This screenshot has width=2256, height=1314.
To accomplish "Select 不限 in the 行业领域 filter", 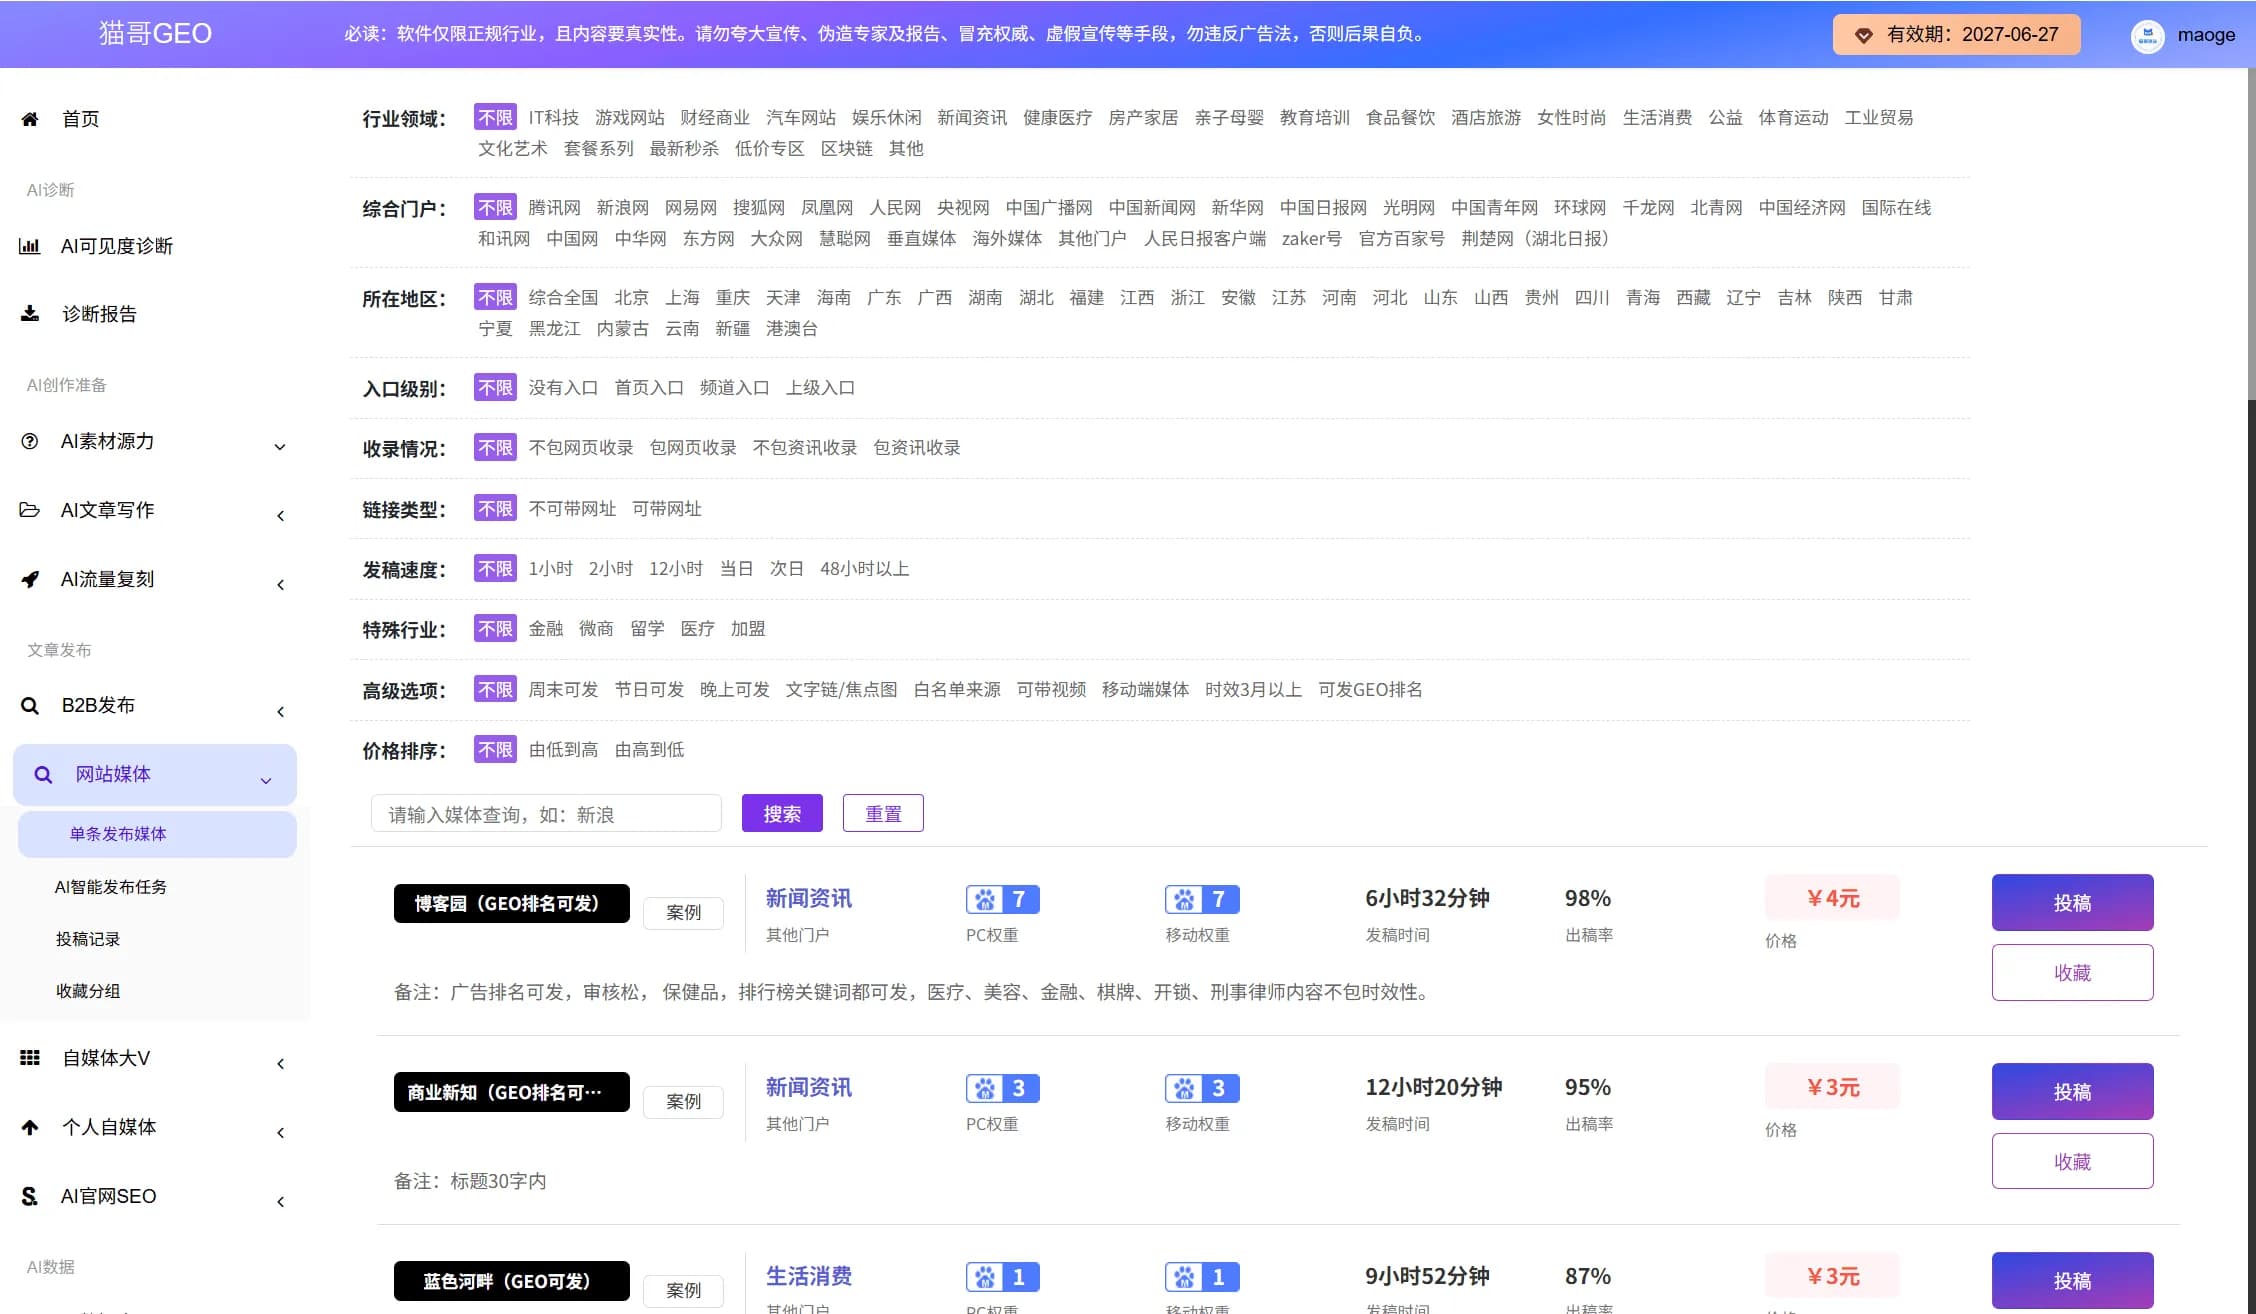I will coord(495,118).
